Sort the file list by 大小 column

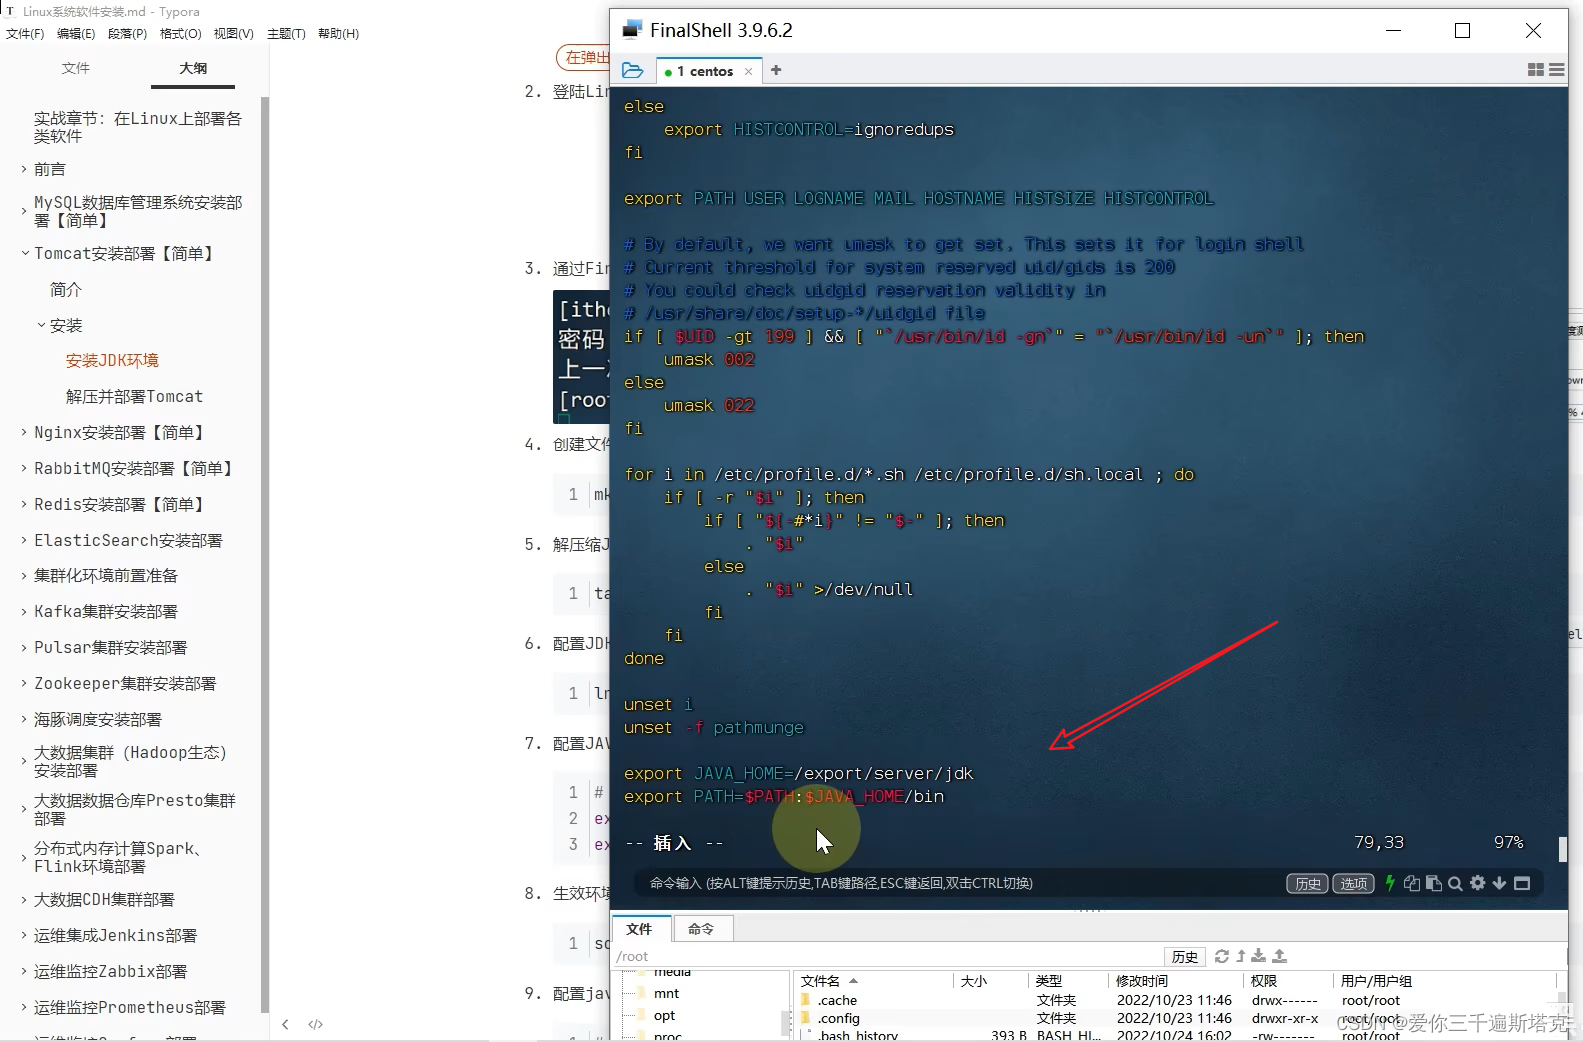(989, 981)
